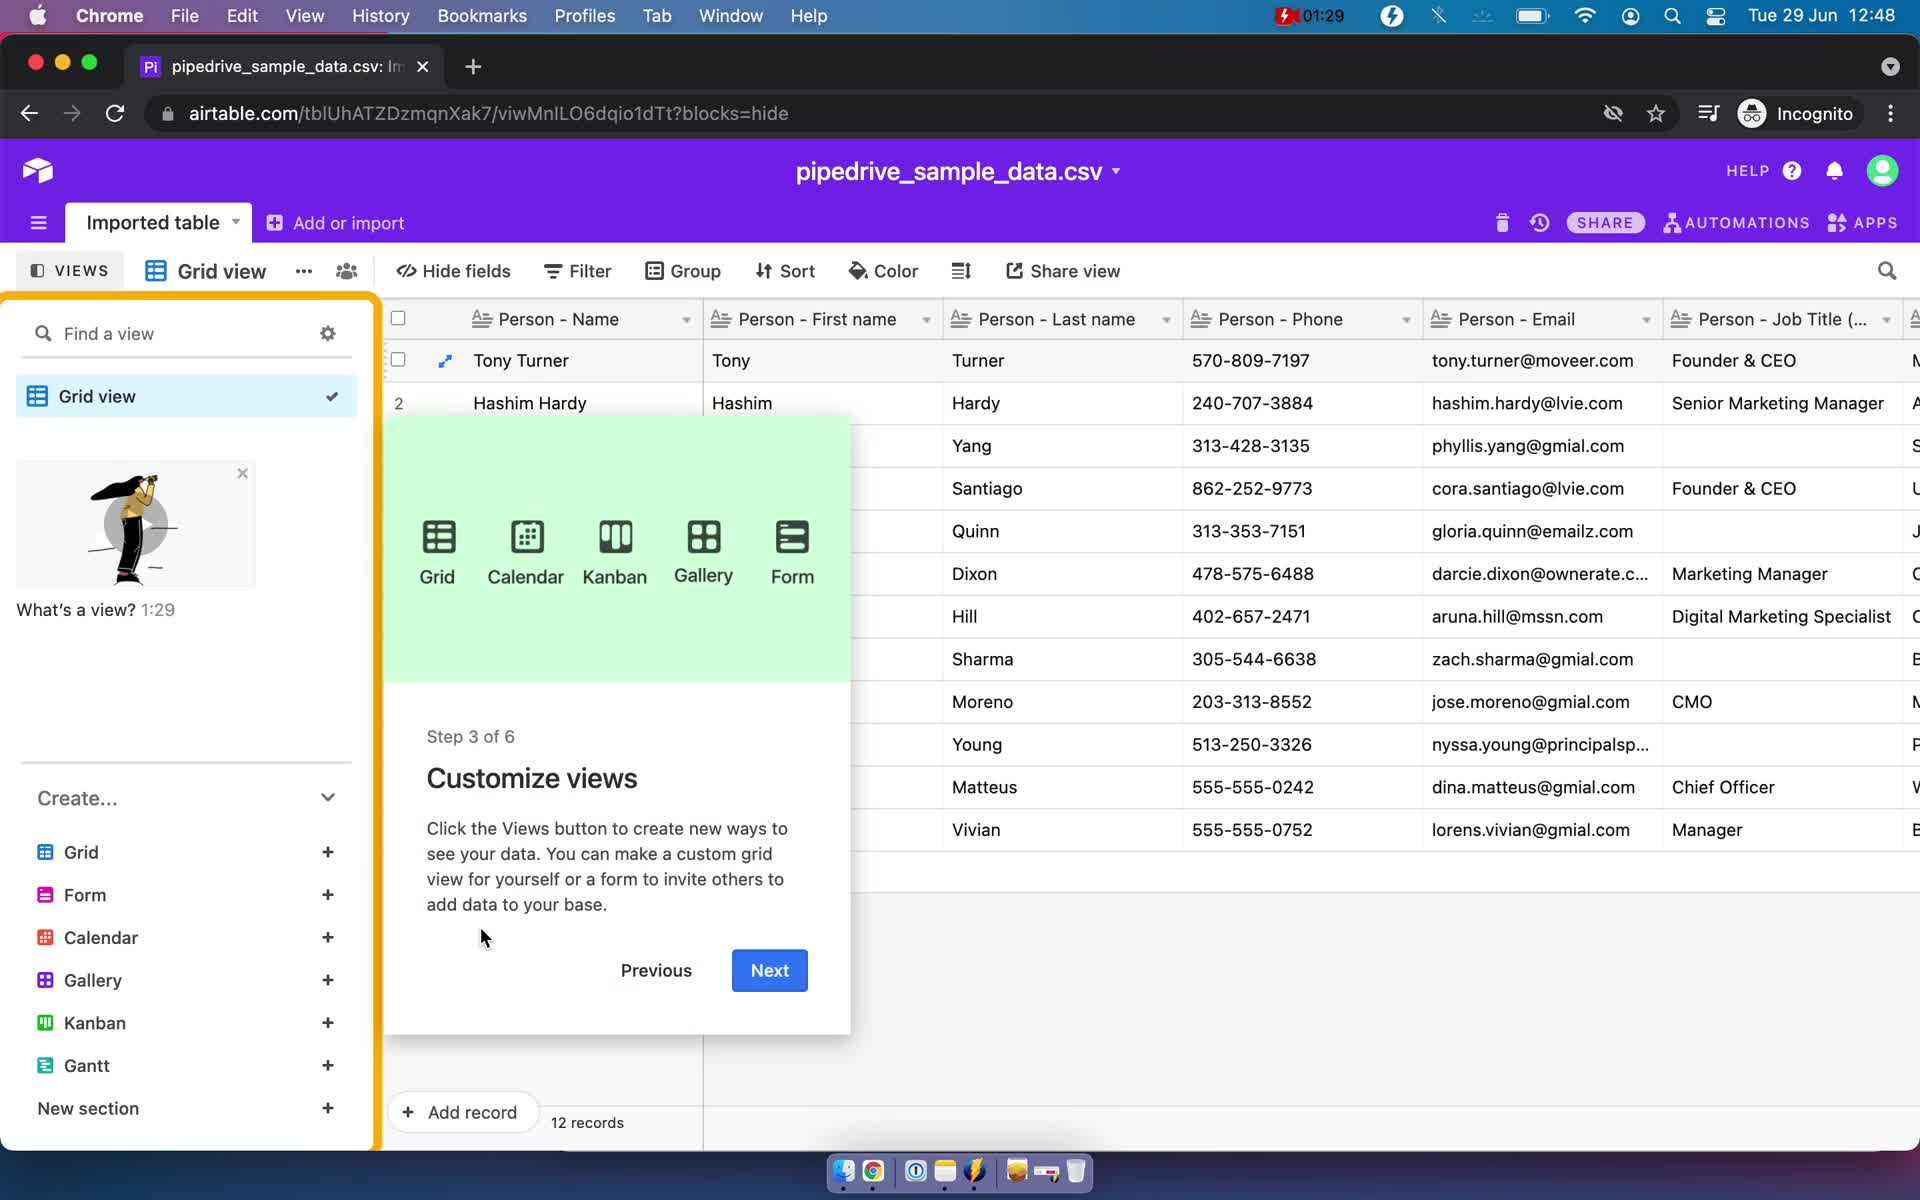Toggle checkbox for Hashim Hardy row
This screenshot has width=1920, height=1200.
(399, 402)
